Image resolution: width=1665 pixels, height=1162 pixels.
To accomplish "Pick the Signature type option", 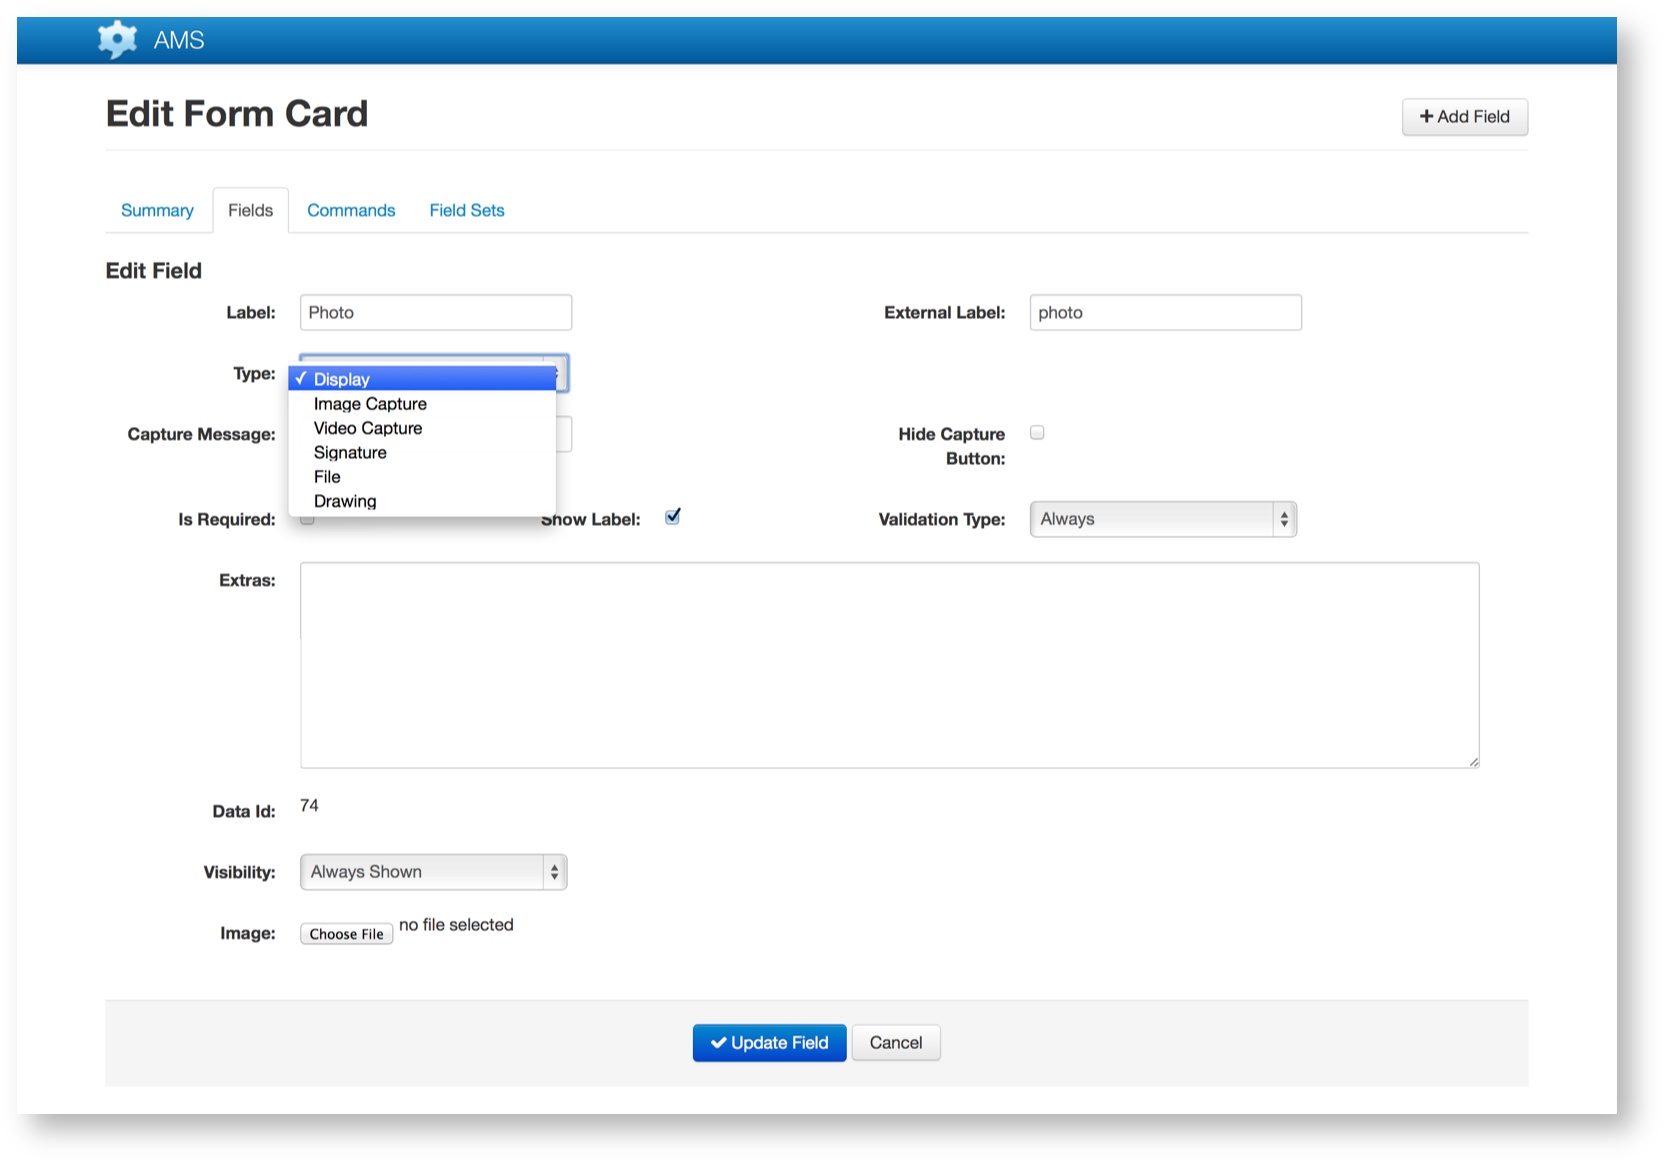I will [350, 453].
